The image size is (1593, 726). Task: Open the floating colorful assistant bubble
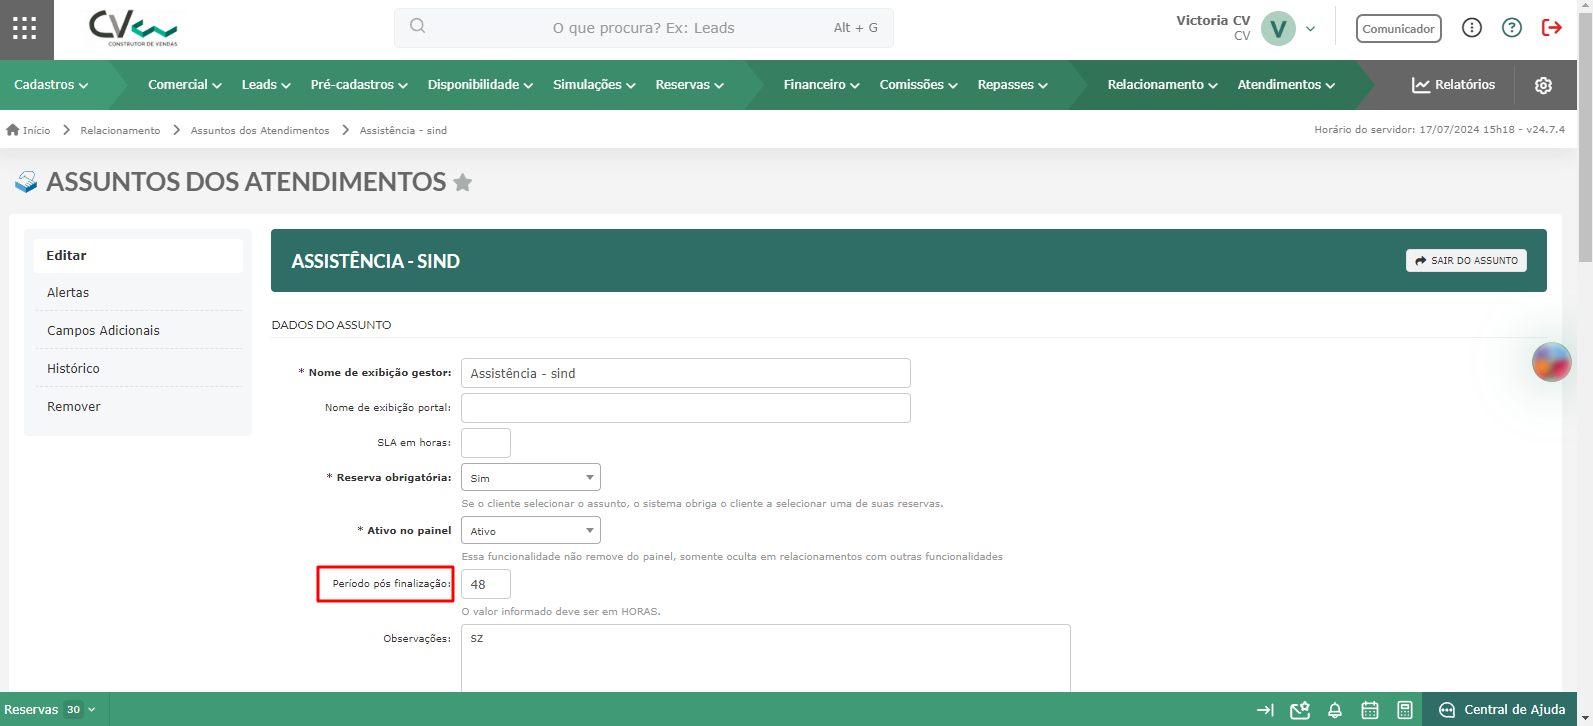click(x=1552, y=362)
